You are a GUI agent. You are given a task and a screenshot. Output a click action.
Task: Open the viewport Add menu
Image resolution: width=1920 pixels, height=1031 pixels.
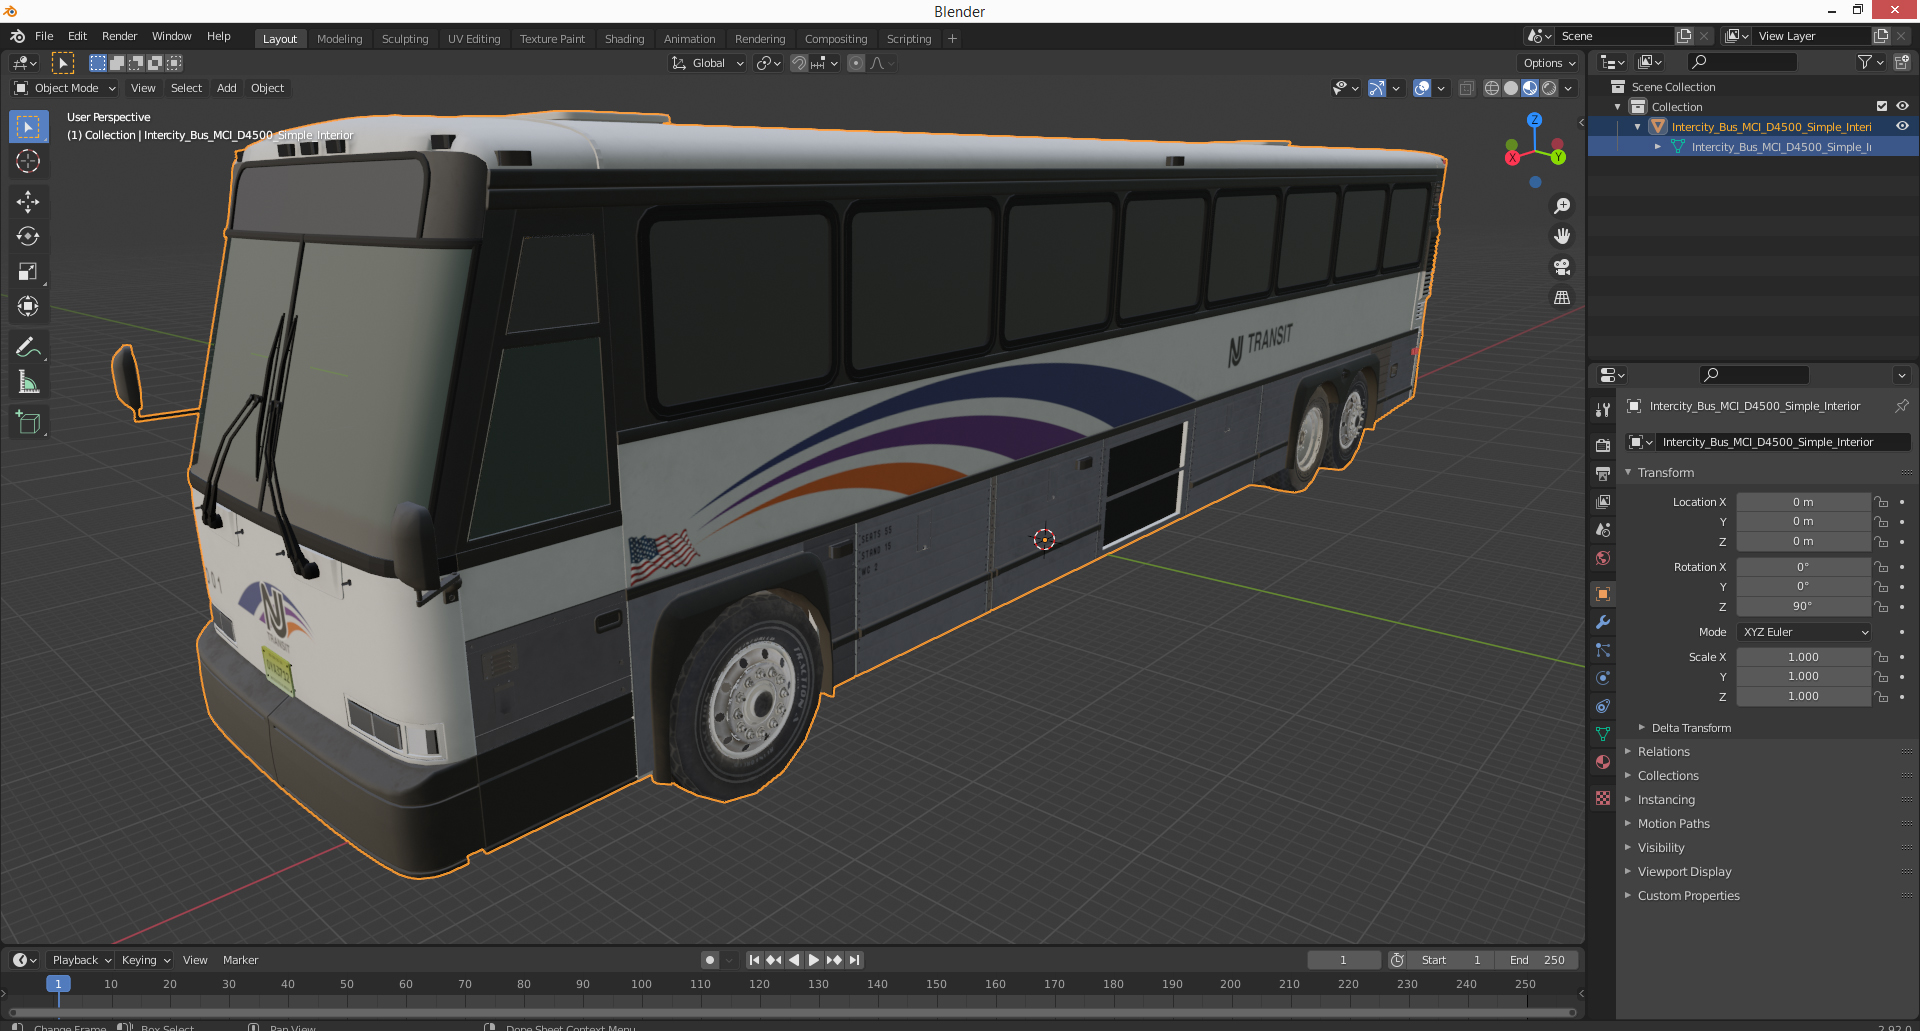pos(227,88)
